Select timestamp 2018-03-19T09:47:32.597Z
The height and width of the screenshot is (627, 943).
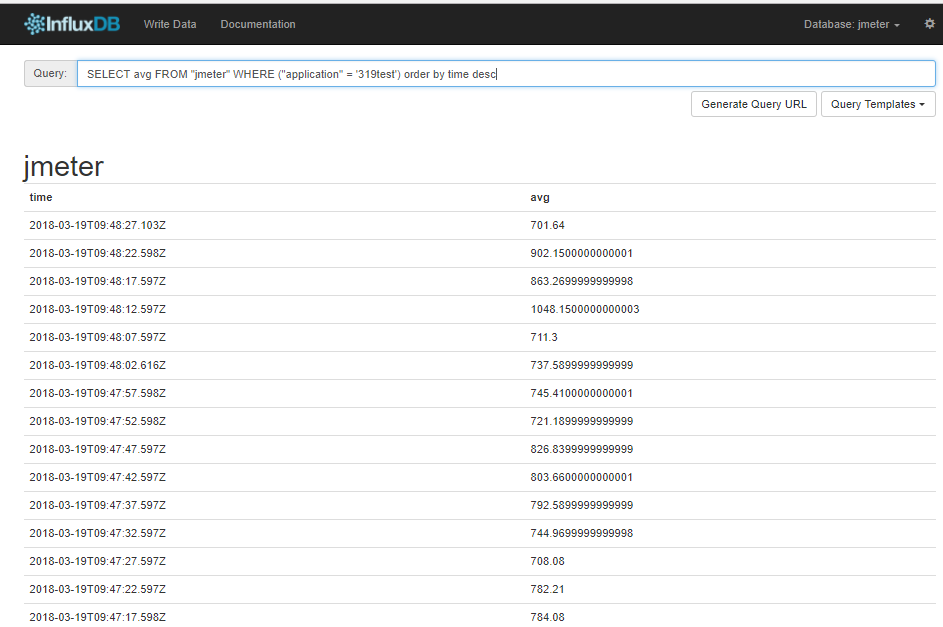[97, 533]
